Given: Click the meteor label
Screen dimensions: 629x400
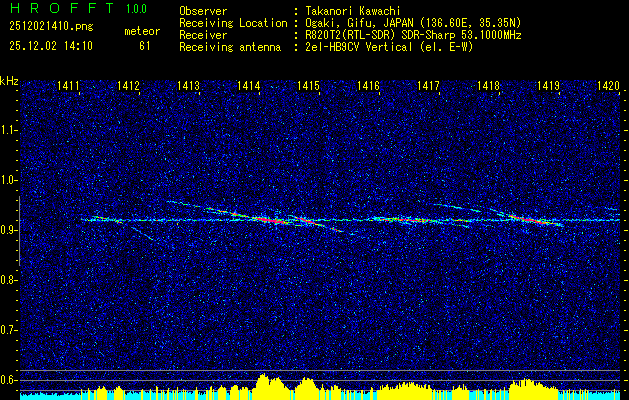Looking at the screenshot, I should [142, 31].
